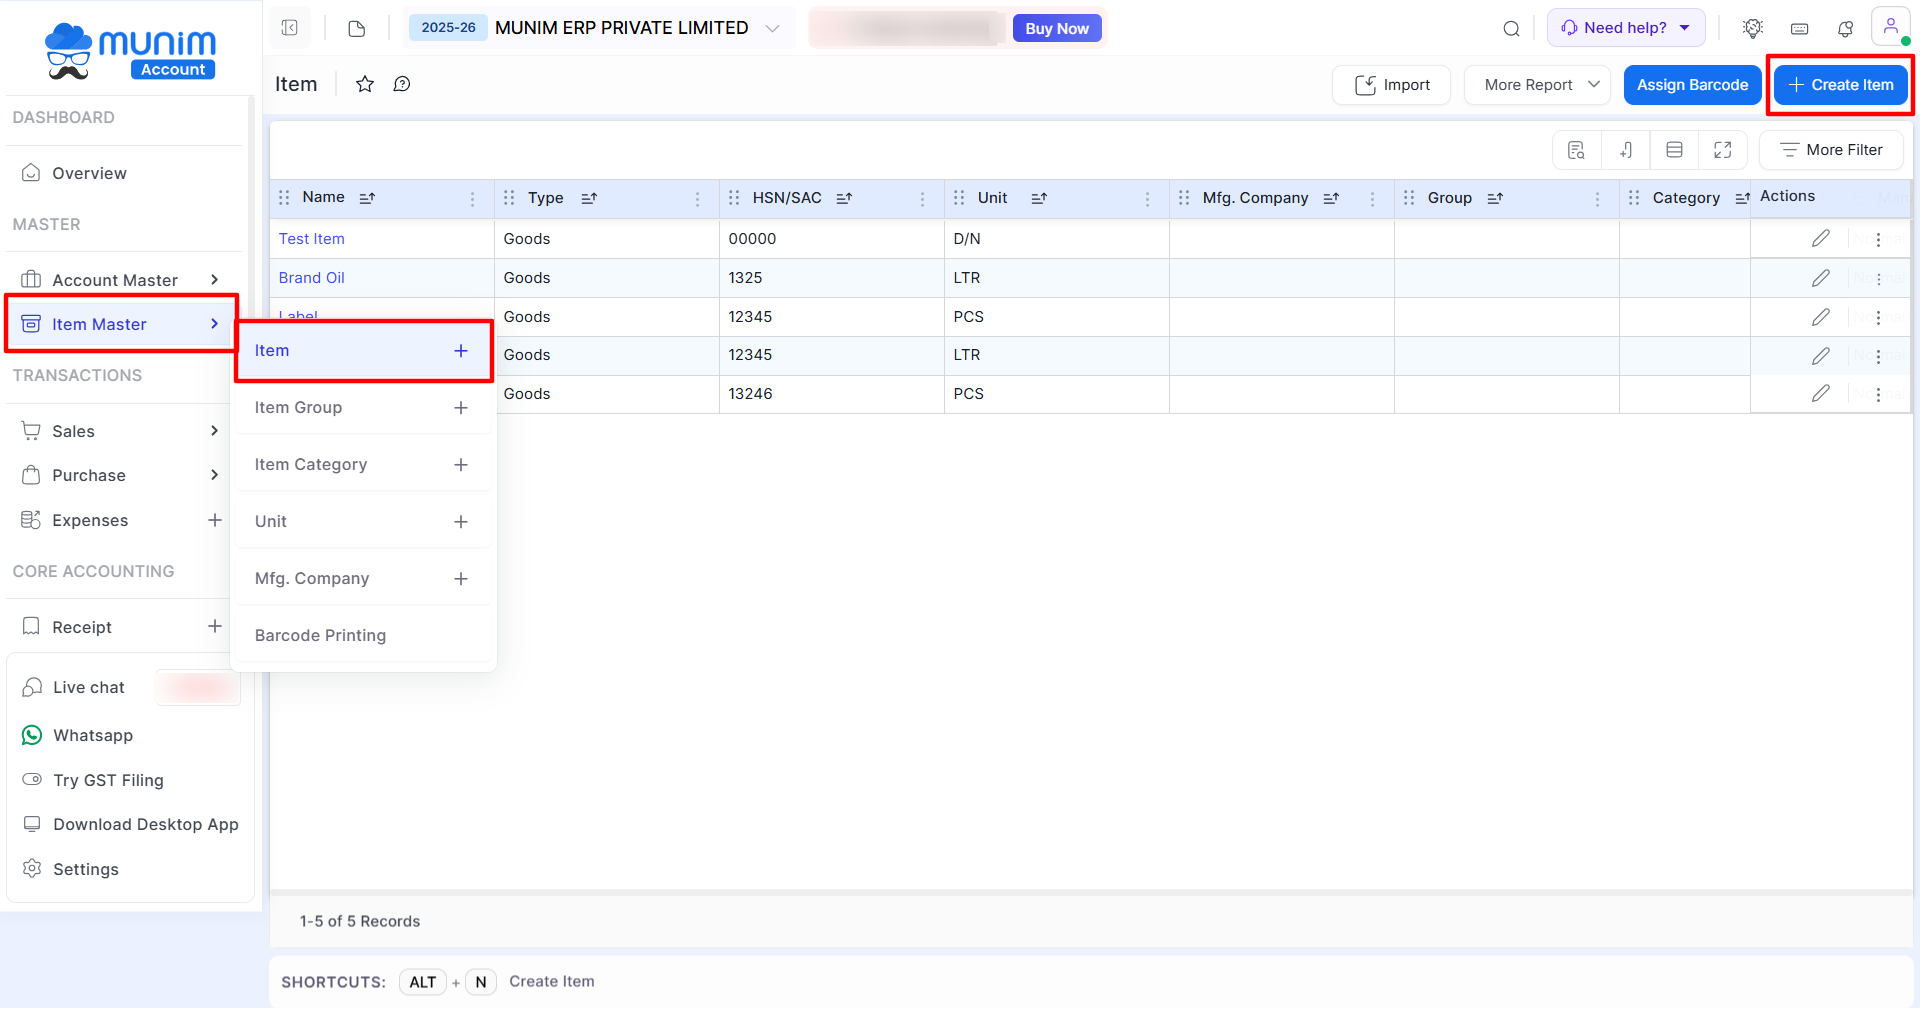The height and width of the screenshot is (1010, 1920).
Task: Expand the Item Master submenu
Action: pyautogui.click(x=214, y=324)
